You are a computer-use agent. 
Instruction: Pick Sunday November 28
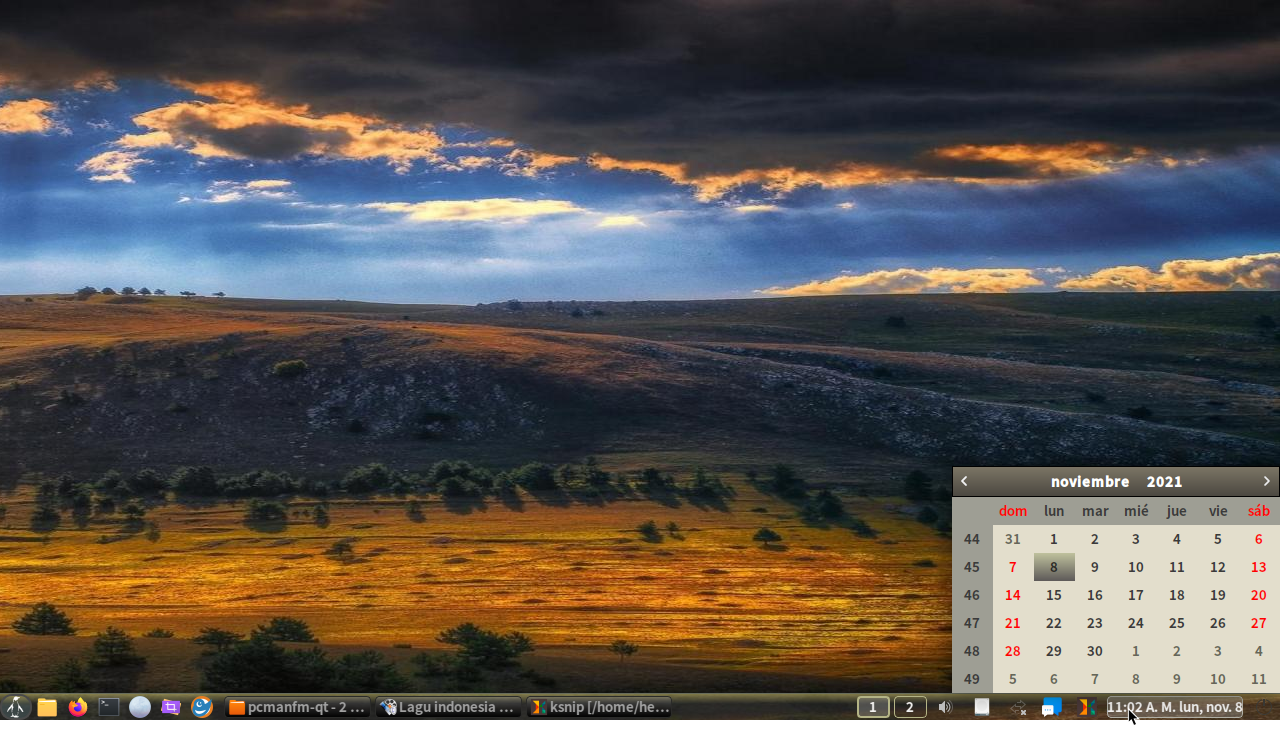(x=1013, y=651)
